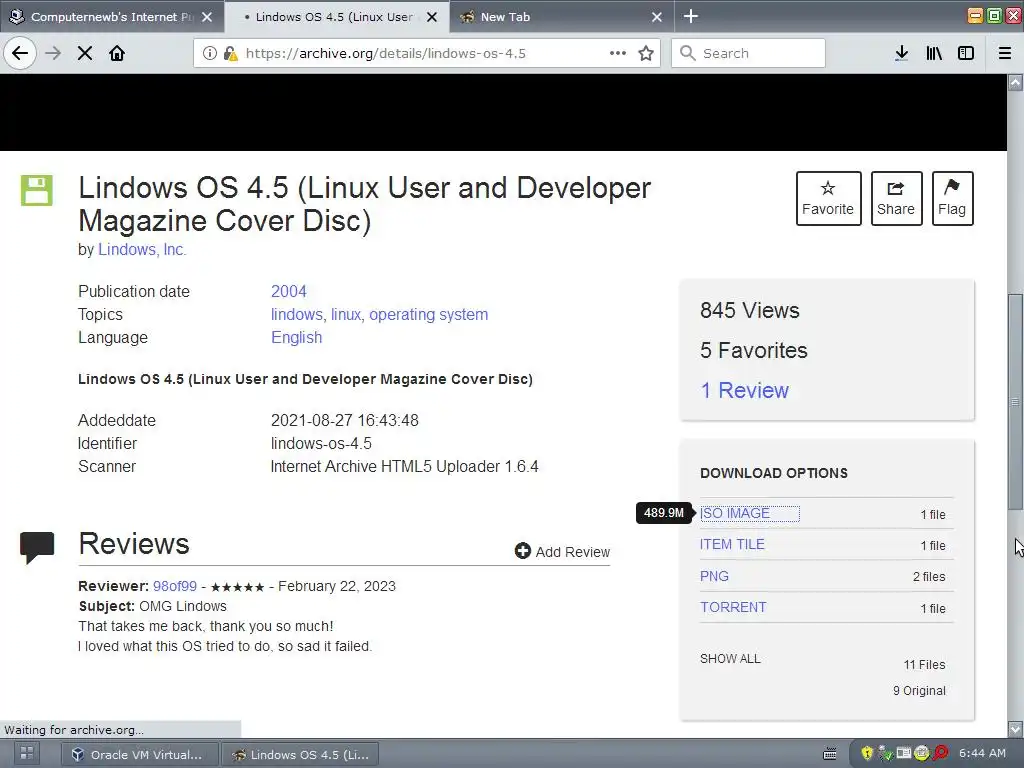Open the operating system topic link
Screen dimensions: 1024x768
(428, 314)
